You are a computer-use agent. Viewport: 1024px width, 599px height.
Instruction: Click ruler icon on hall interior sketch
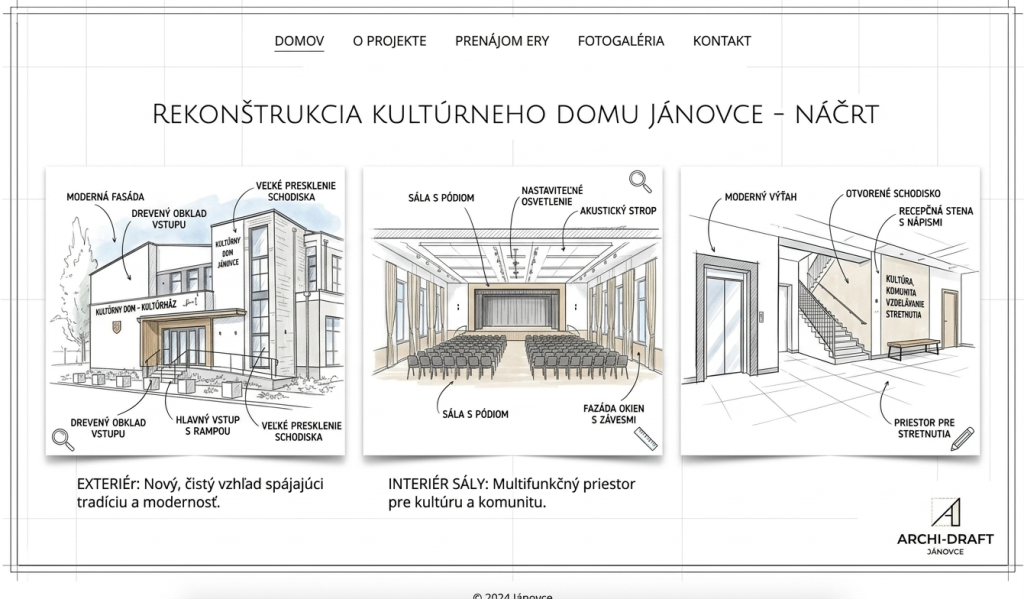click(x=645, y=439)
